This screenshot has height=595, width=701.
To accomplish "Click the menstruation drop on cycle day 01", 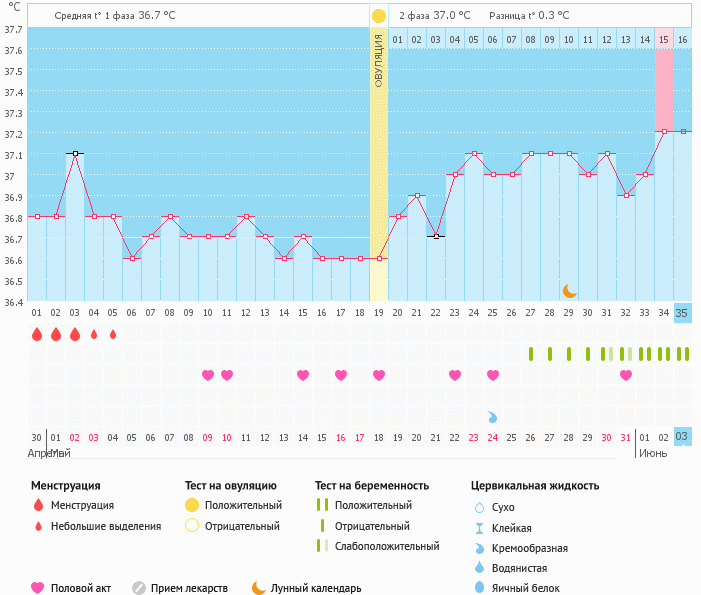I will [x=37, y=335].
